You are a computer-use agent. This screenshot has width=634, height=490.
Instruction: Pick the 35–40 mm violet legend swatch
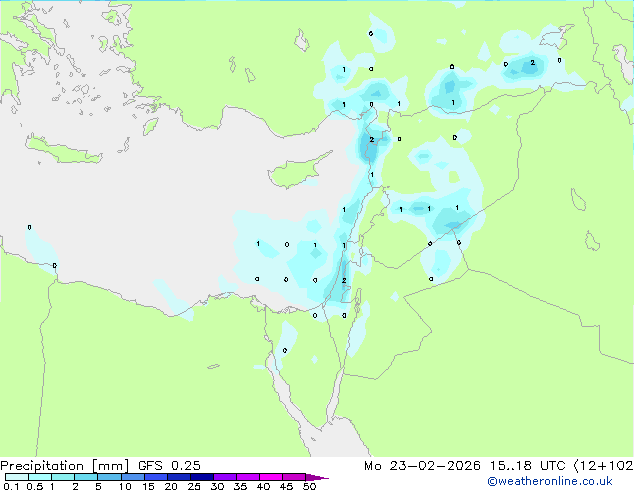[x=247, y=477]
